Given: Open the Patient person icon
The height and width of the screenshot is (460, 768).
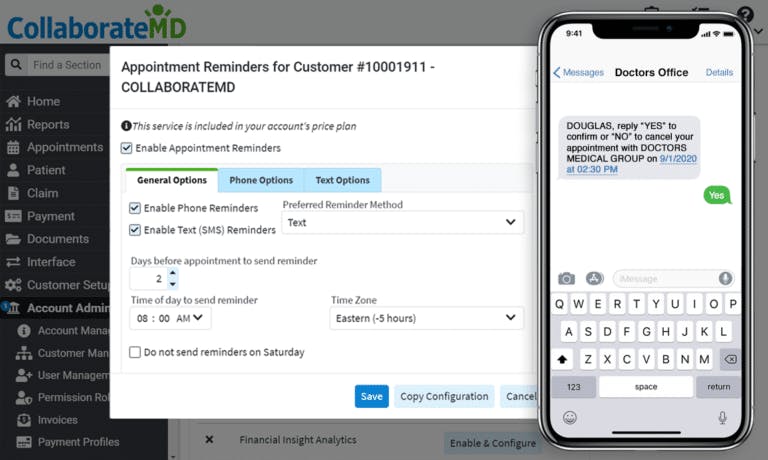Looking at the screenshot, I should (13, 170).
